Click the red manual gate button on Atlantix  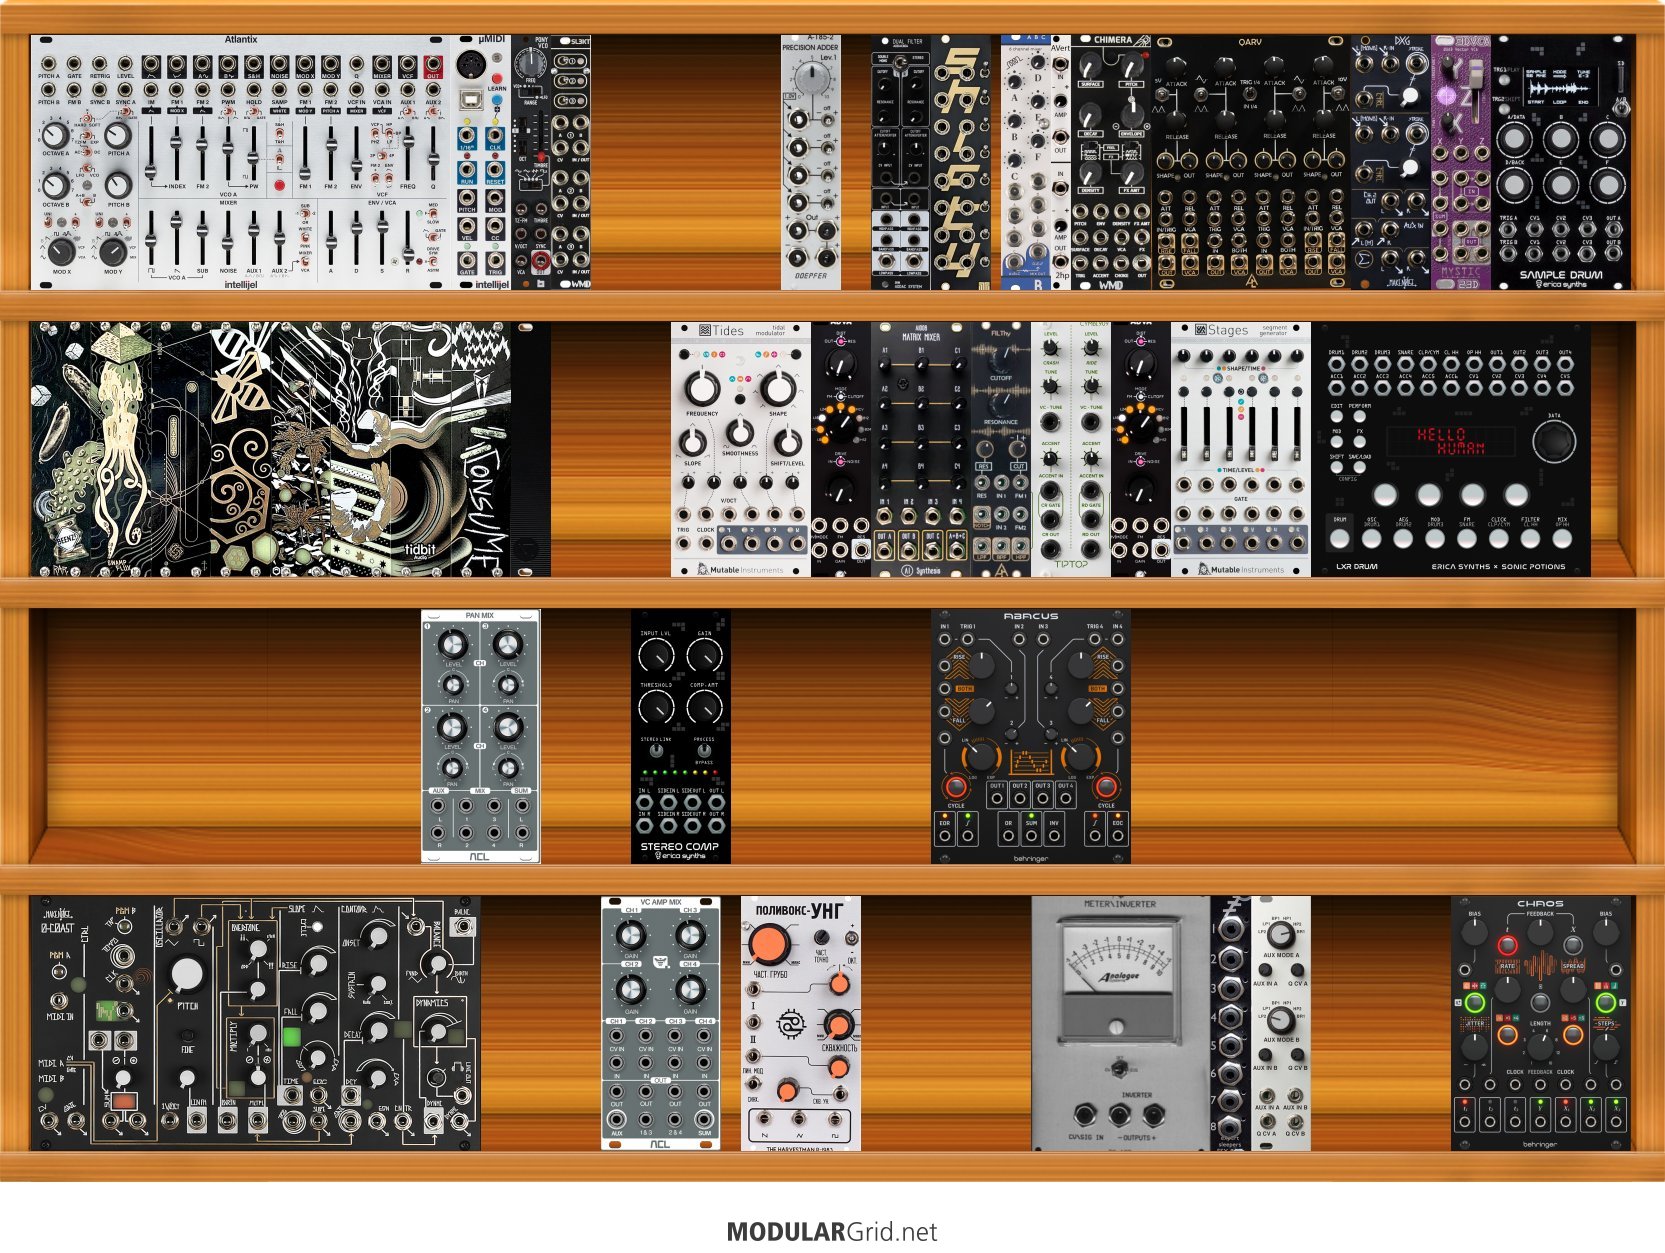pyautogui.click(x=279, y=186)
